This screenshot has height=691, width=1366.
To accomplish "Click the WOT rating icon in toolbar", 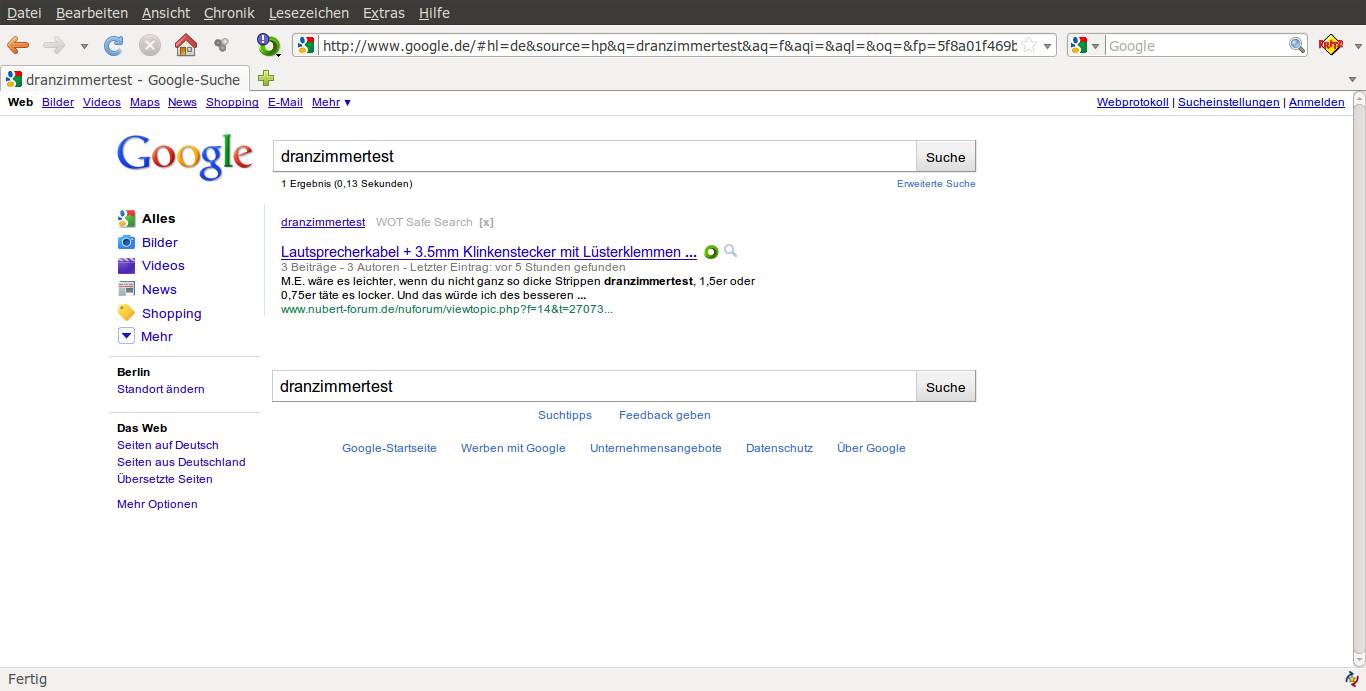I will (269, 45).
